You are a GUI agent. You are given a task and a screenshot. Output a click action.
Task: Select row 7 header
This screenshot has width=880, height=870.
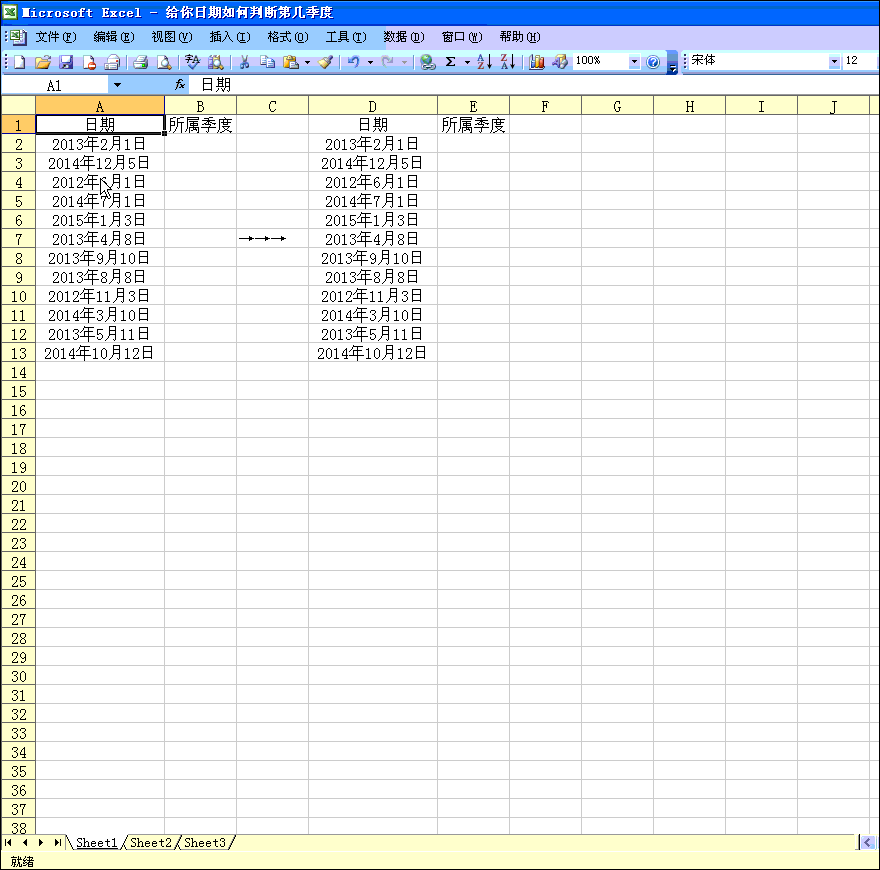pyautogui.click(x=17, y=239)
